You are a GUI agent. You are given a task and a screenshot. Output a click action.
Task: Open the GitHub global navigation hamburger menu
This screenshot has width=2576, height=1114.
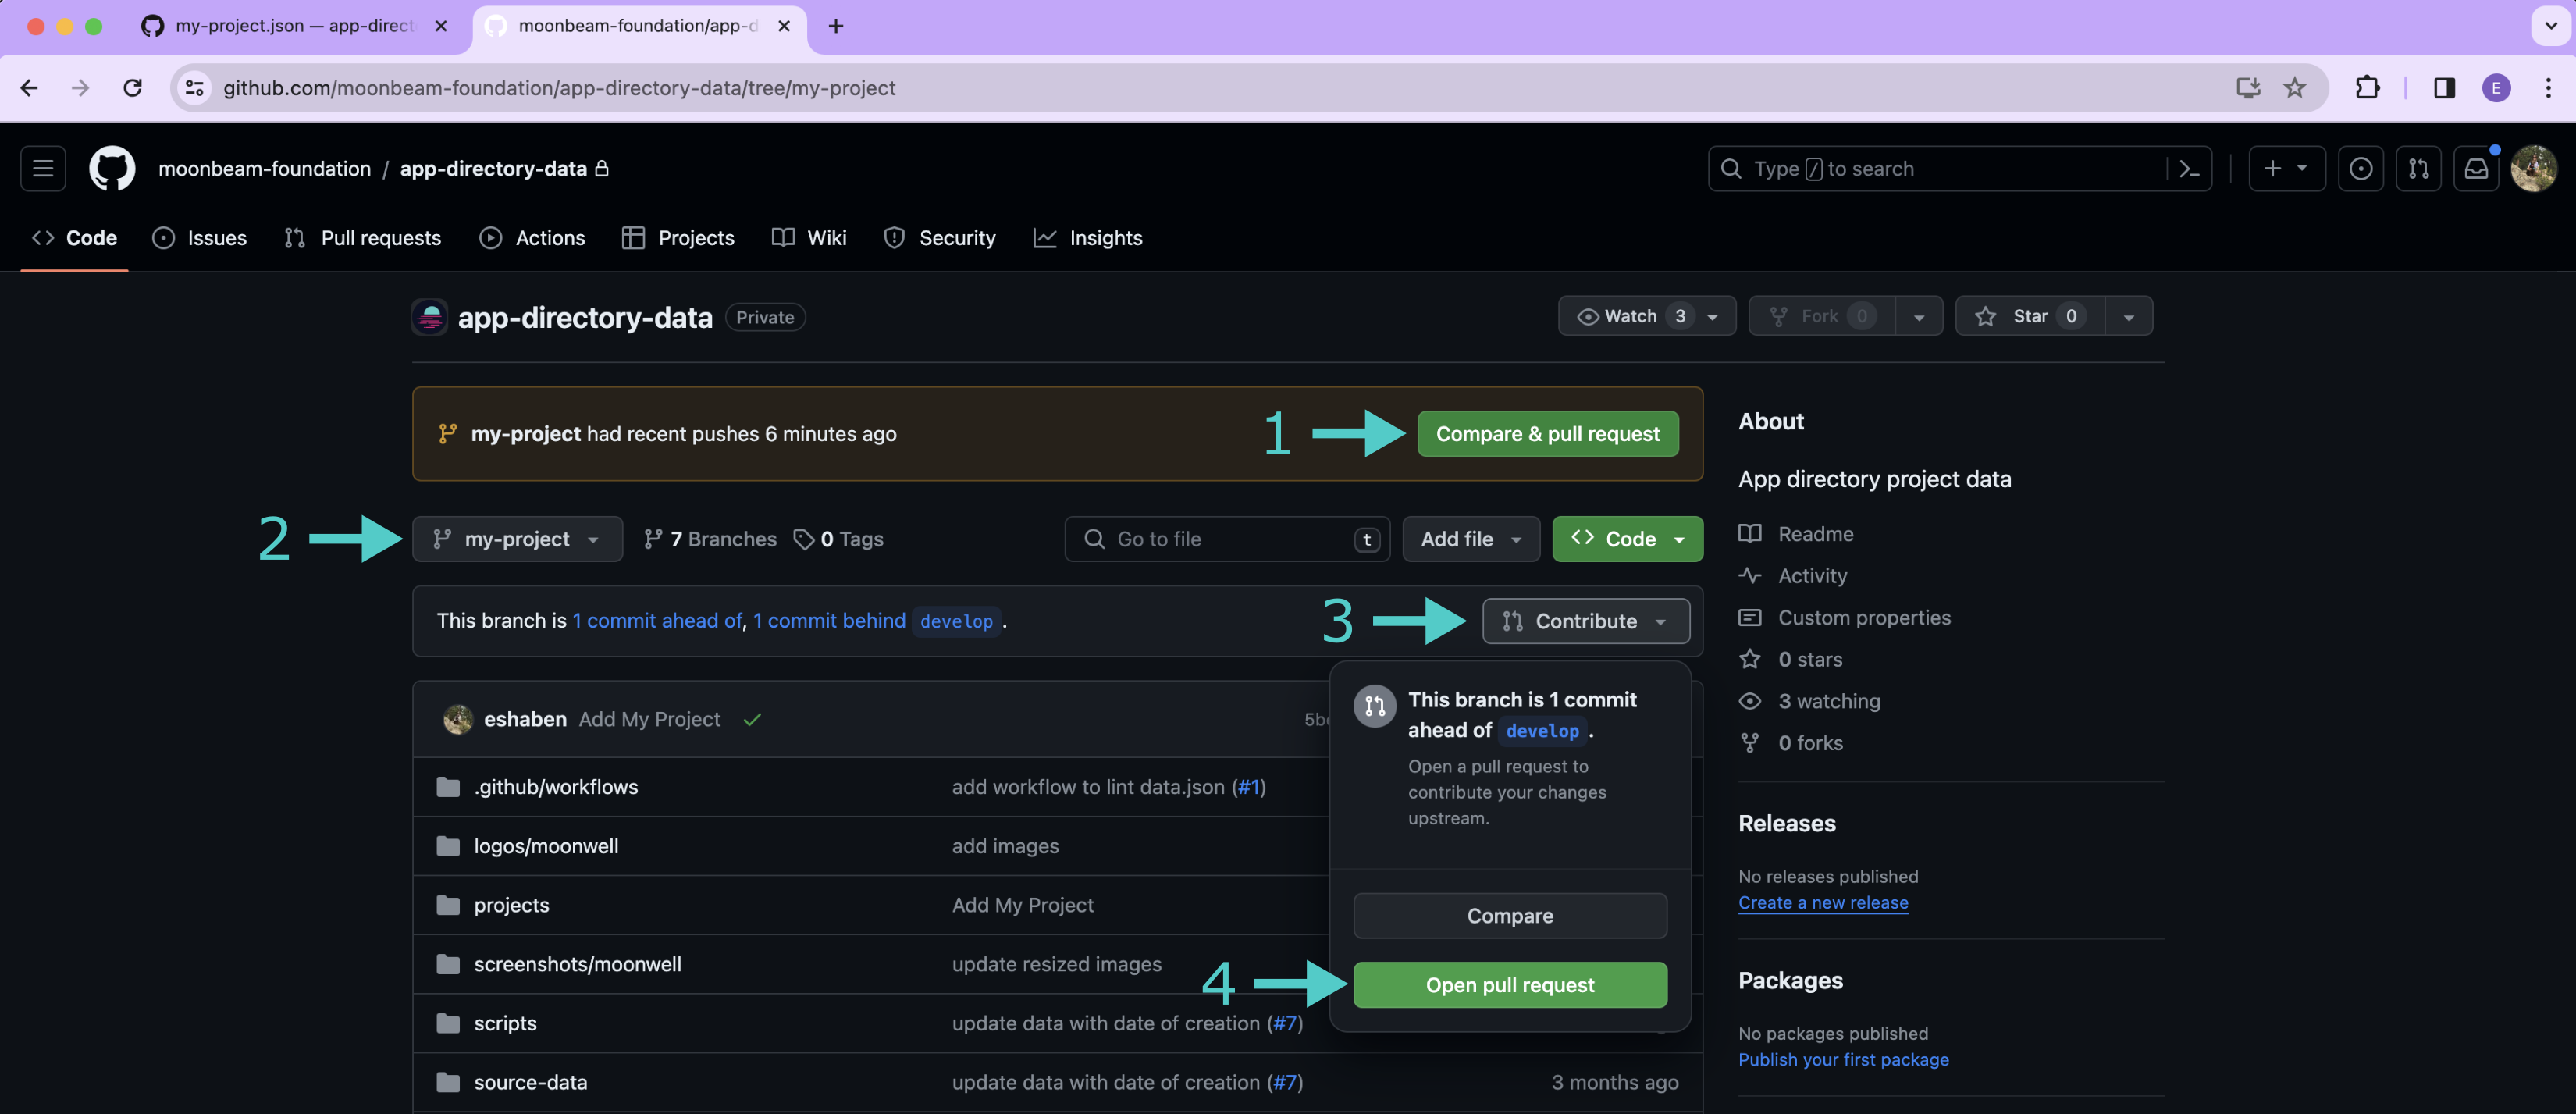[x=43, y=168]
